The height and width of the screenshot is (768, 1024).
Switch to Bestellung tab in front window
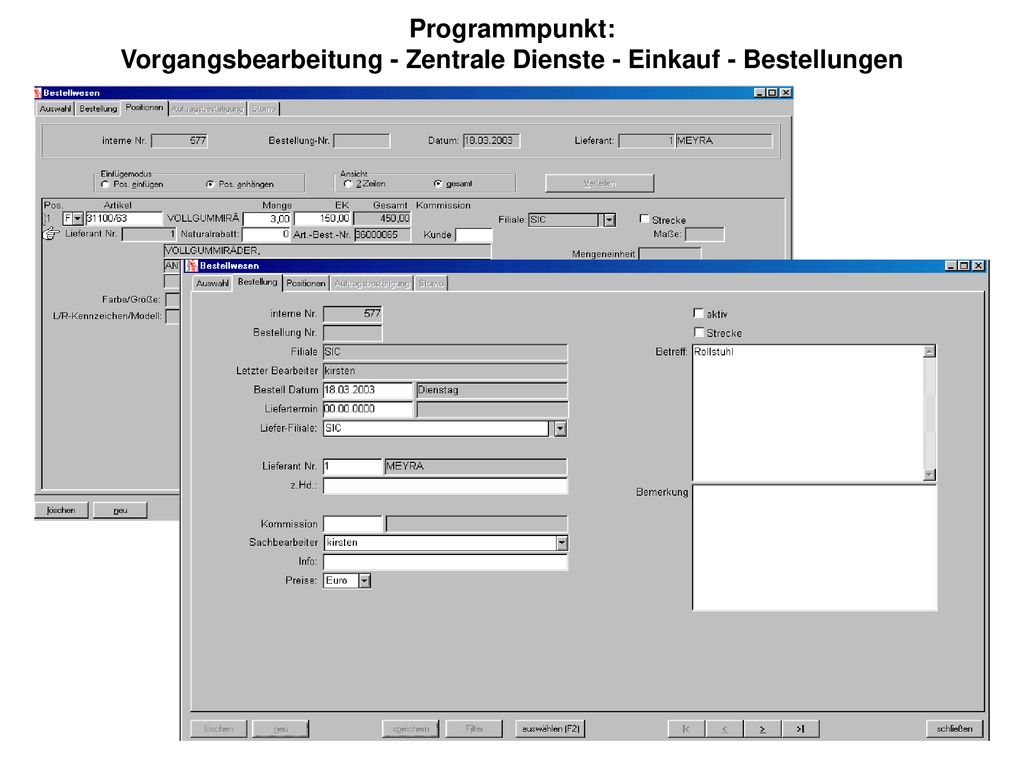(257, 282)
